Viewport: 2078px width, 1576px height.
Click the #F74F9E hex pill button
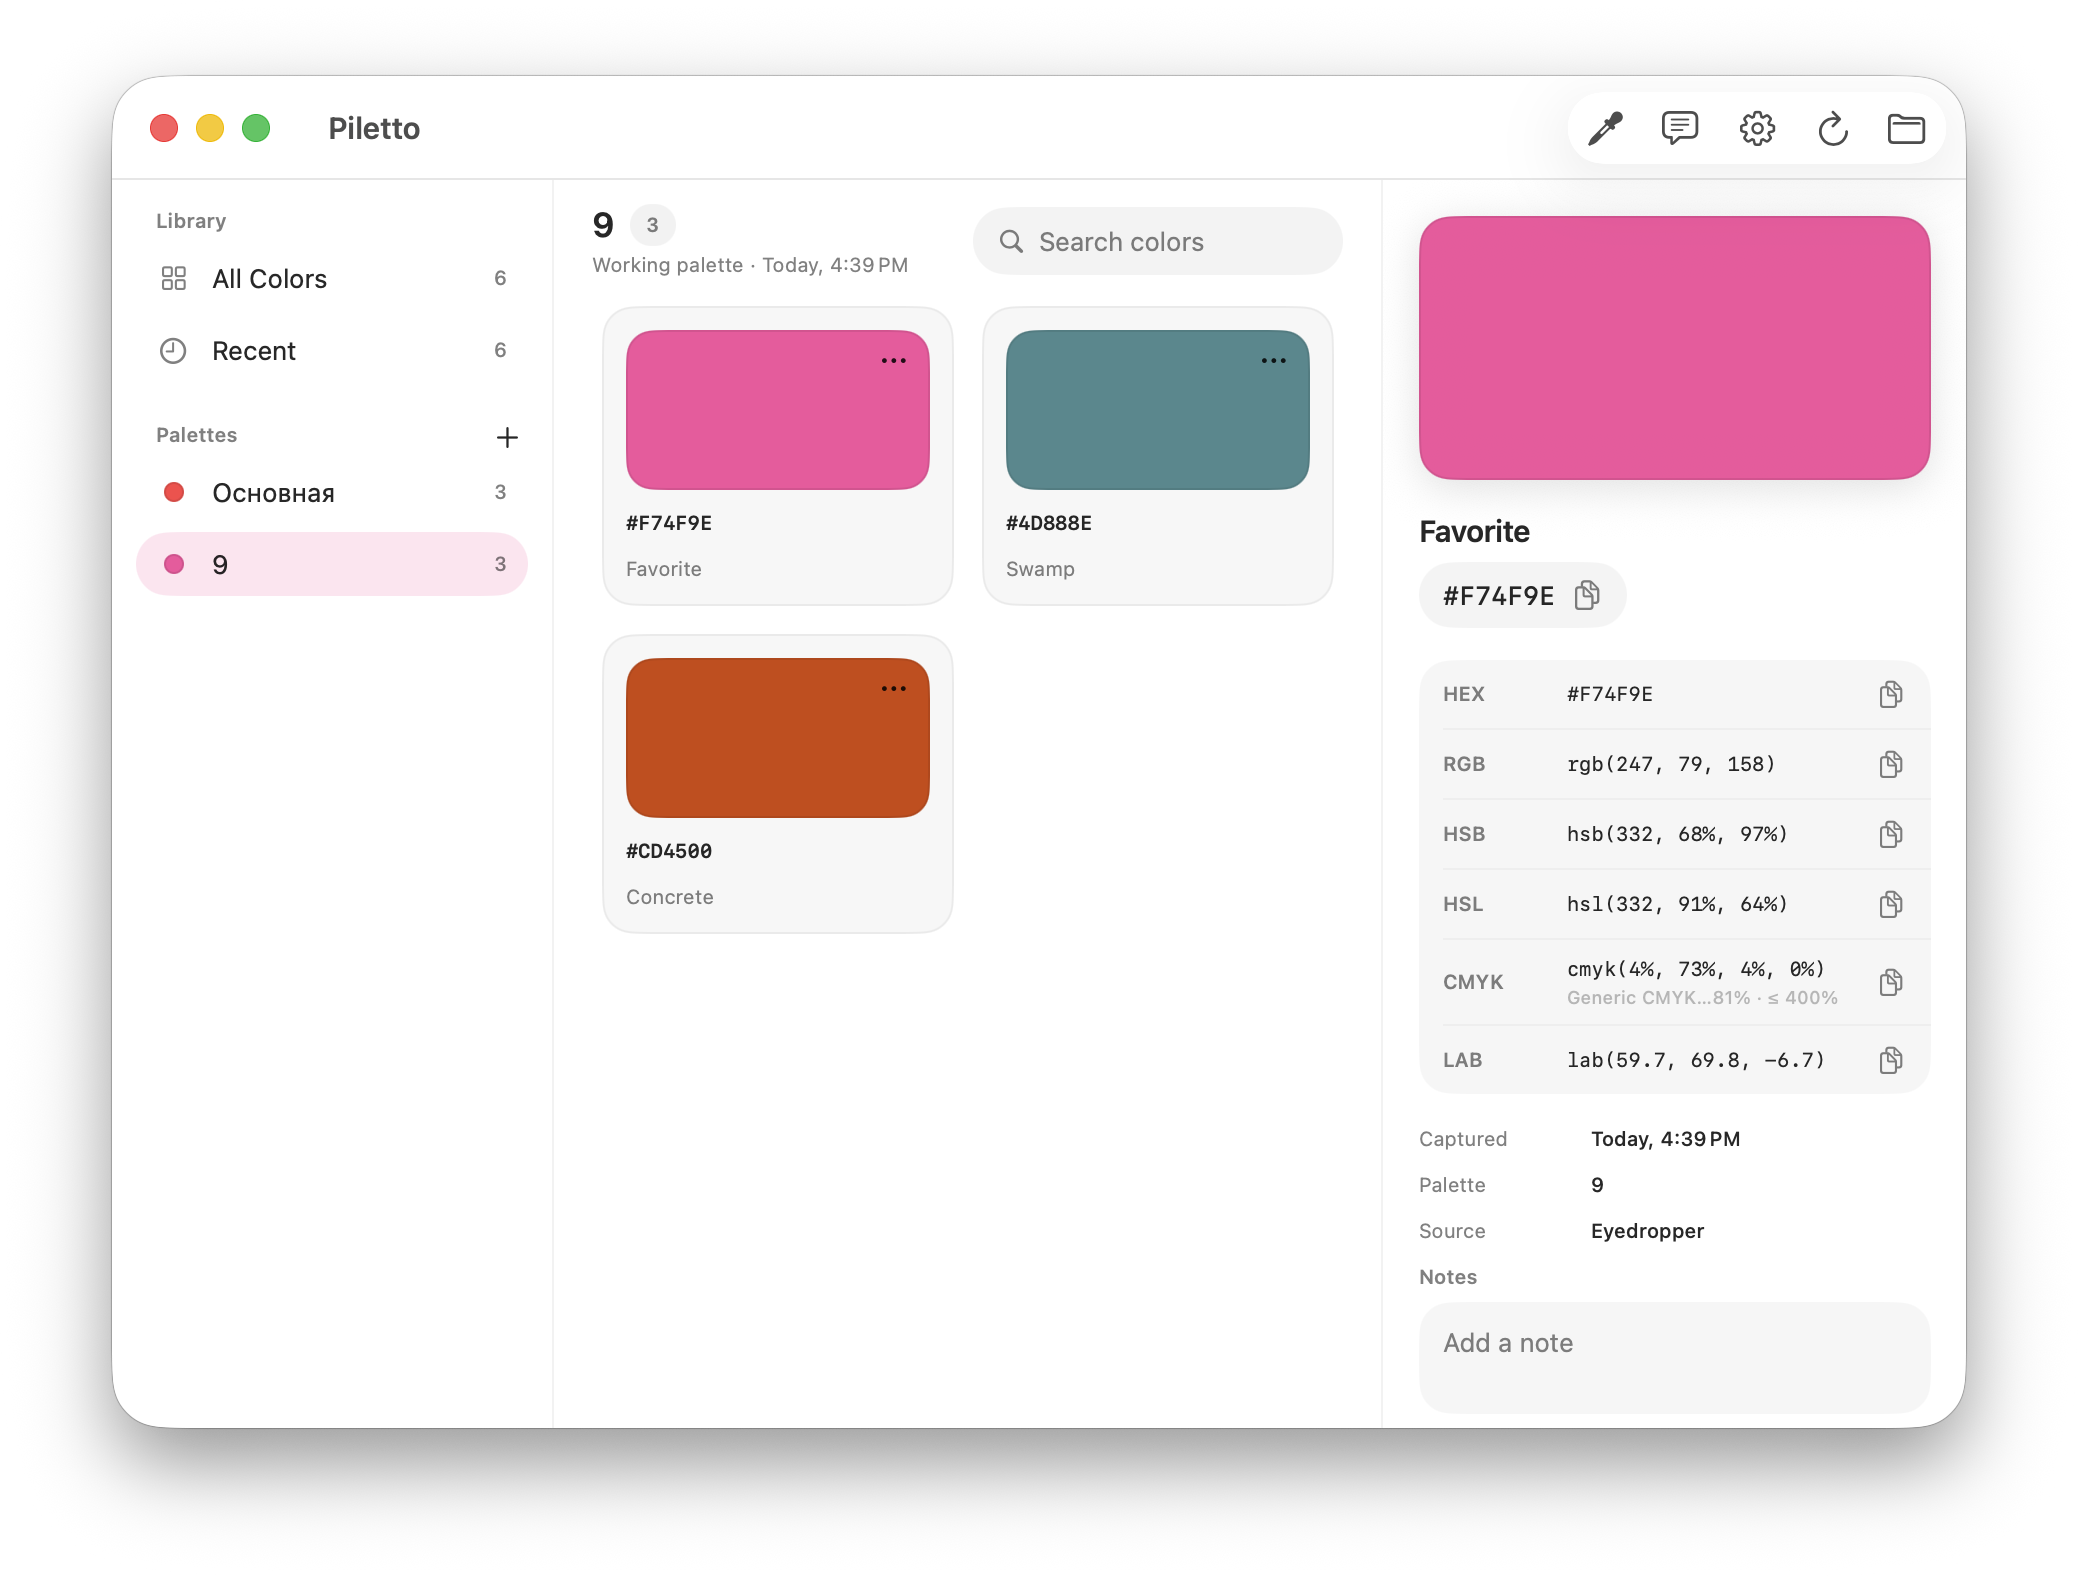click(x=1522, y=596)
